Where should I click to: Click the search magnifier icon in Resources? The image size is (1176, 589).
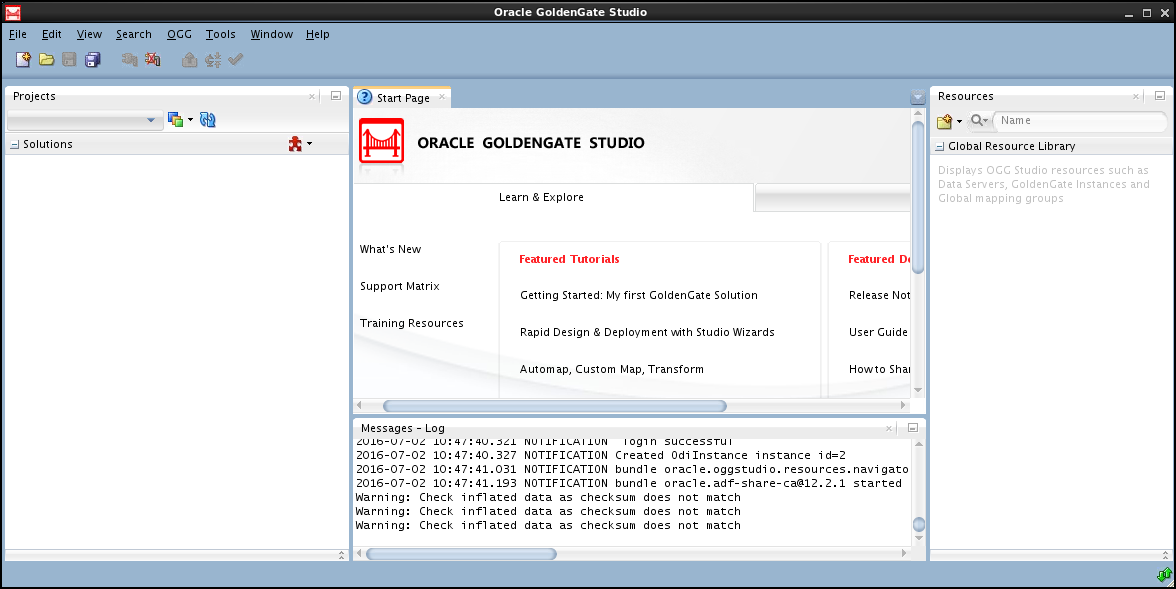coord(973,121)
